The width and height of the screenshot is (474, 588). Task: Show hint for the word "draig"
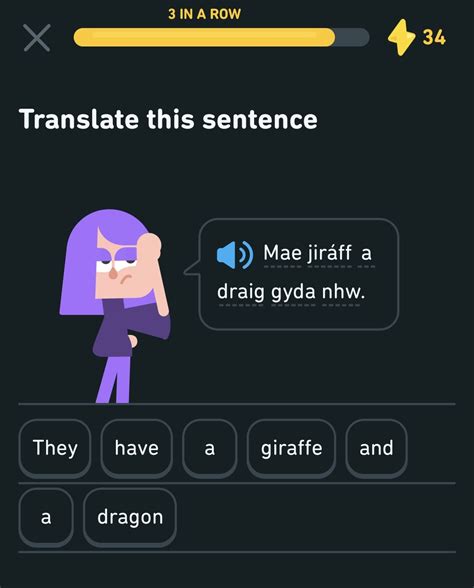click(241, 292)
